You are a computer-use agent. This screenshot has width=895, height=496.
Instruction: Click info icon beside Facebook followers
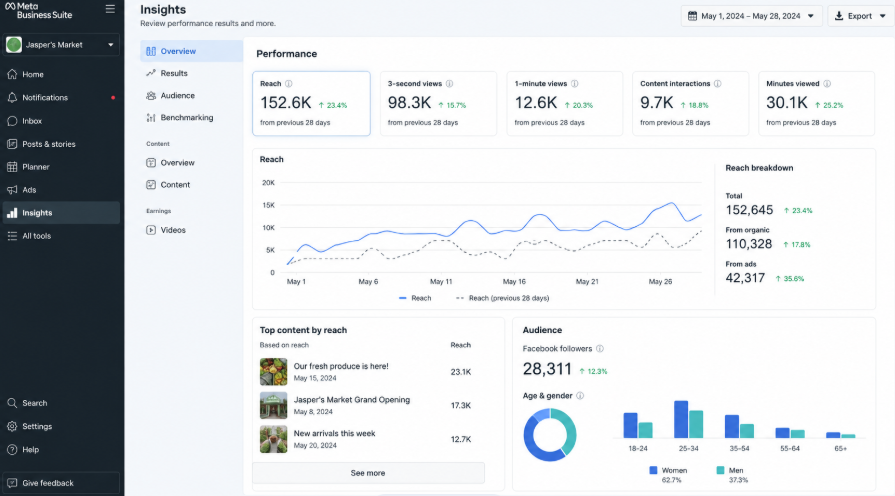coord(600,348)
